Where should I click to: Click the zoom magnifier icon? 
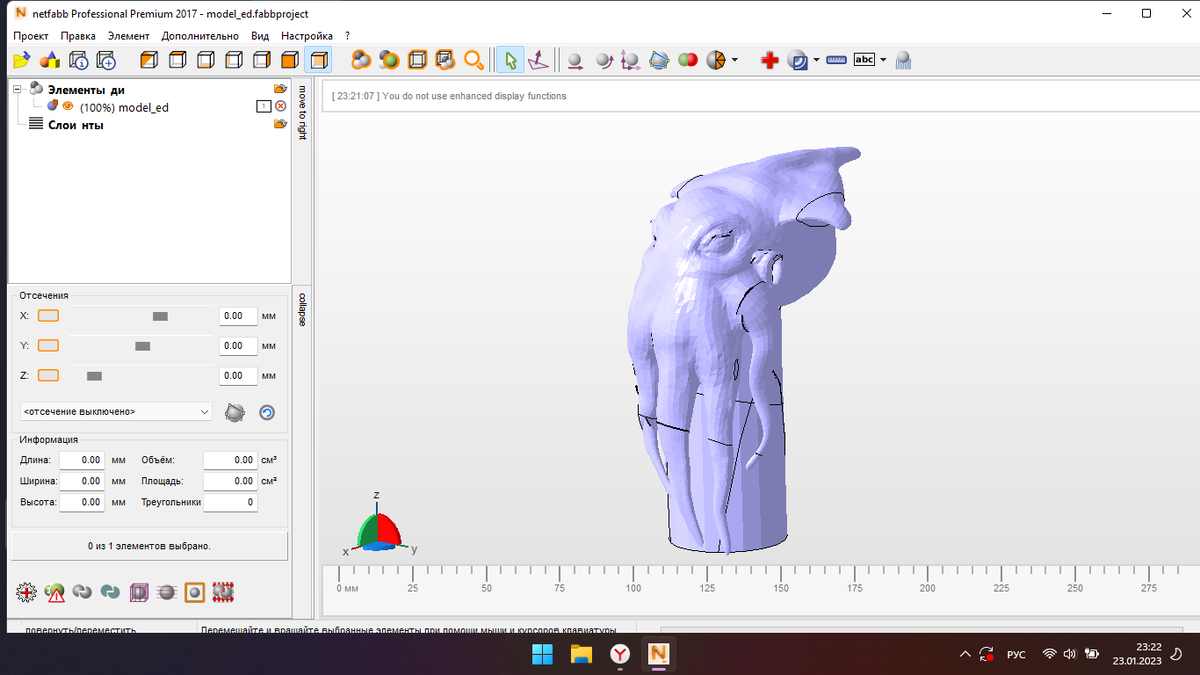click(474, 61)
